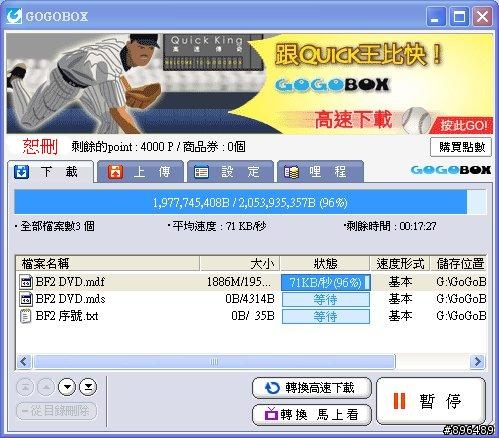Open the 設定 settings tab
The image size is (499, 438).
pos(230,172)
